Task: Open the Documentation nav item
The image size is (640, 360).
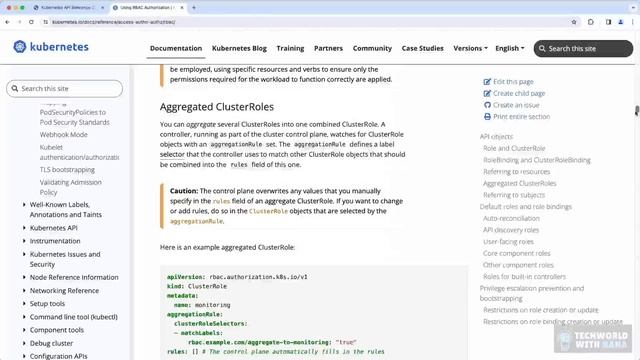Action: coord(176,48)
